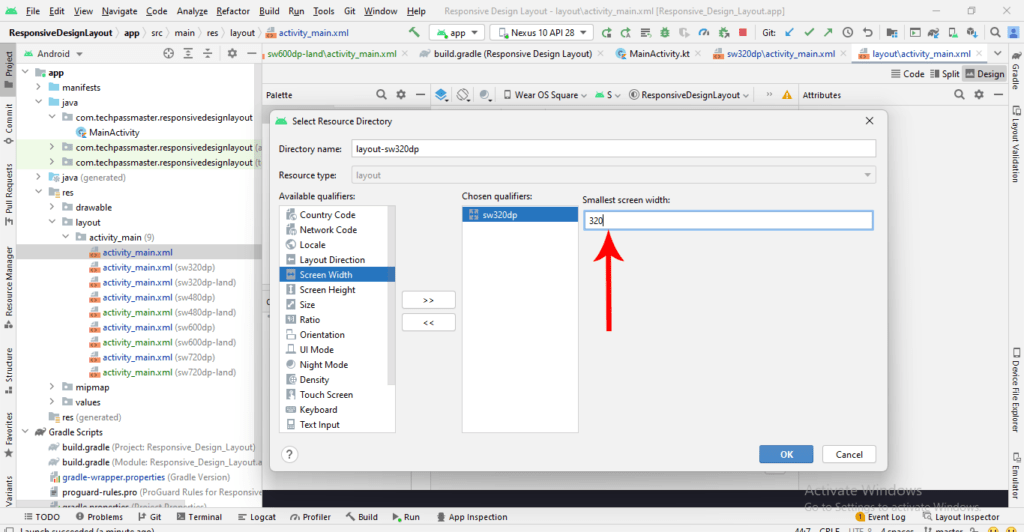Switch to Code view mode
Image resolution: width=1024 pixels, height=532 pixels.
coord(908,74)
